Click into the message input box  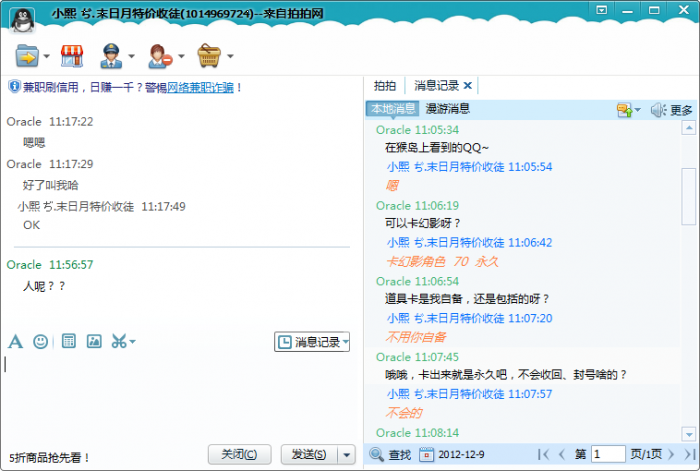pyautogui.click(x=181, y=397)
